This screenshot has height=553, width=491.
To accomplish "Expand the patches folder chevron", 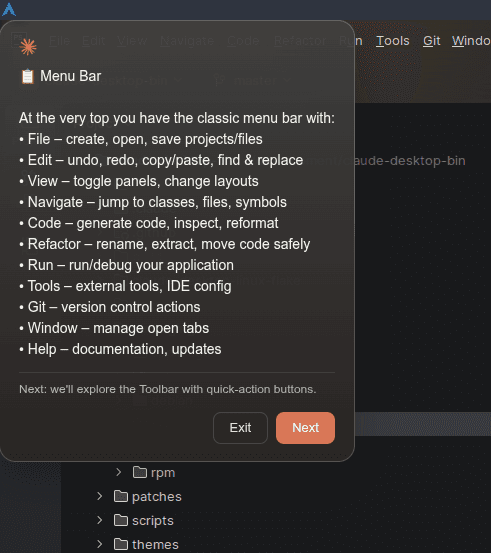I will (100, 496).
